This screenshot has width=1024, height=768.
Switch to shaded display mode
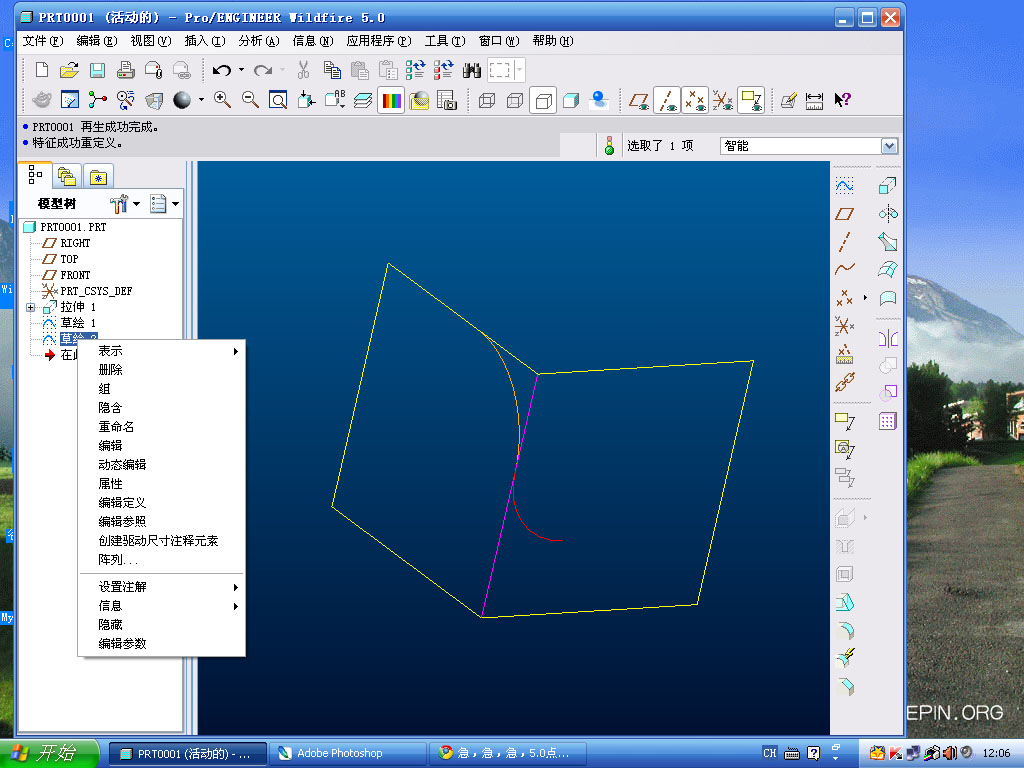571,100
